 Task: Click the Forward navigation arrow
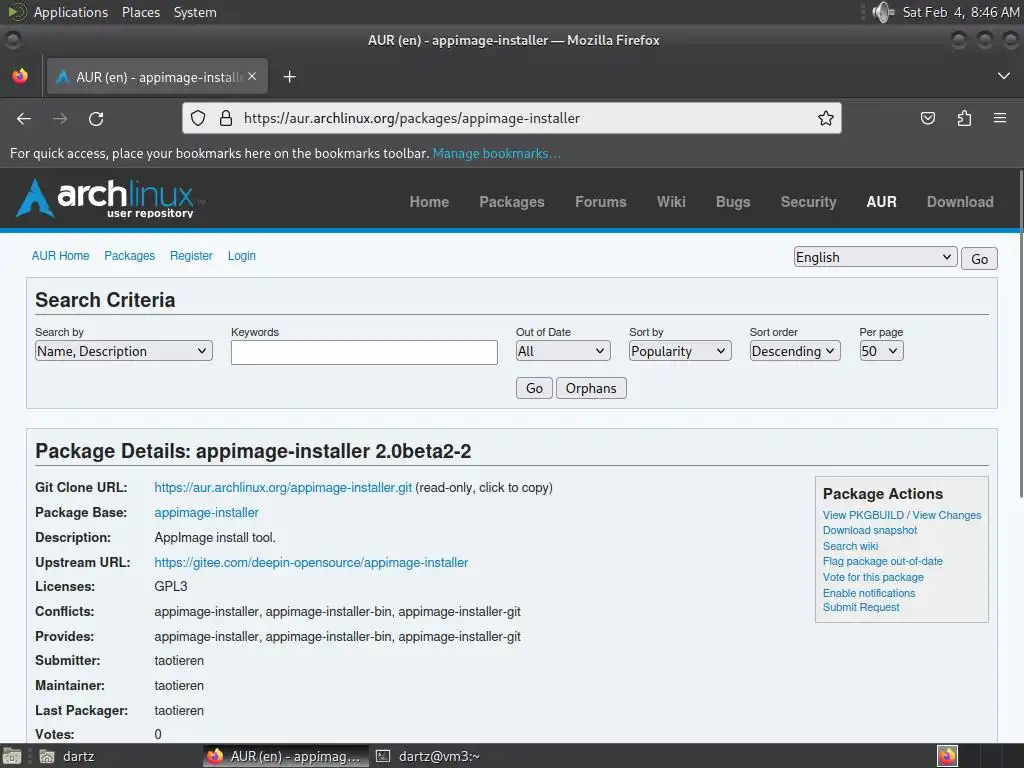[x=60, y=119]
